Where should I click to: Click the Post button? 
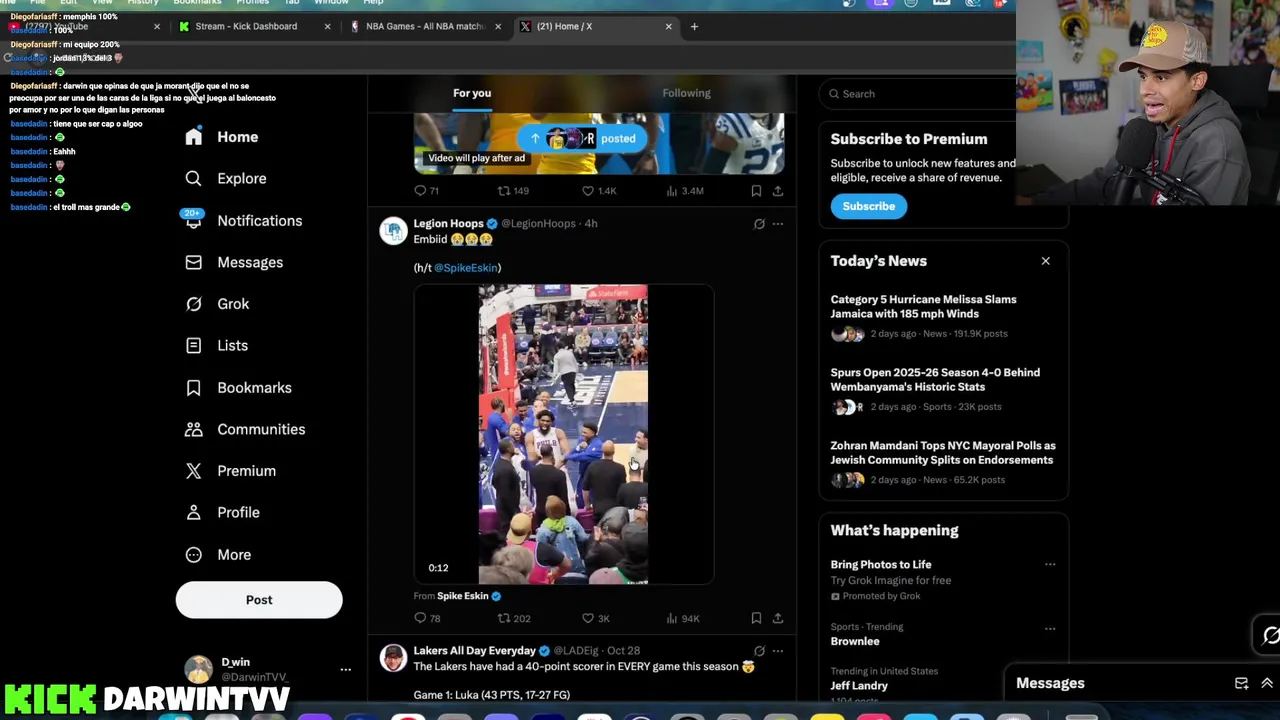pos(259,600)
